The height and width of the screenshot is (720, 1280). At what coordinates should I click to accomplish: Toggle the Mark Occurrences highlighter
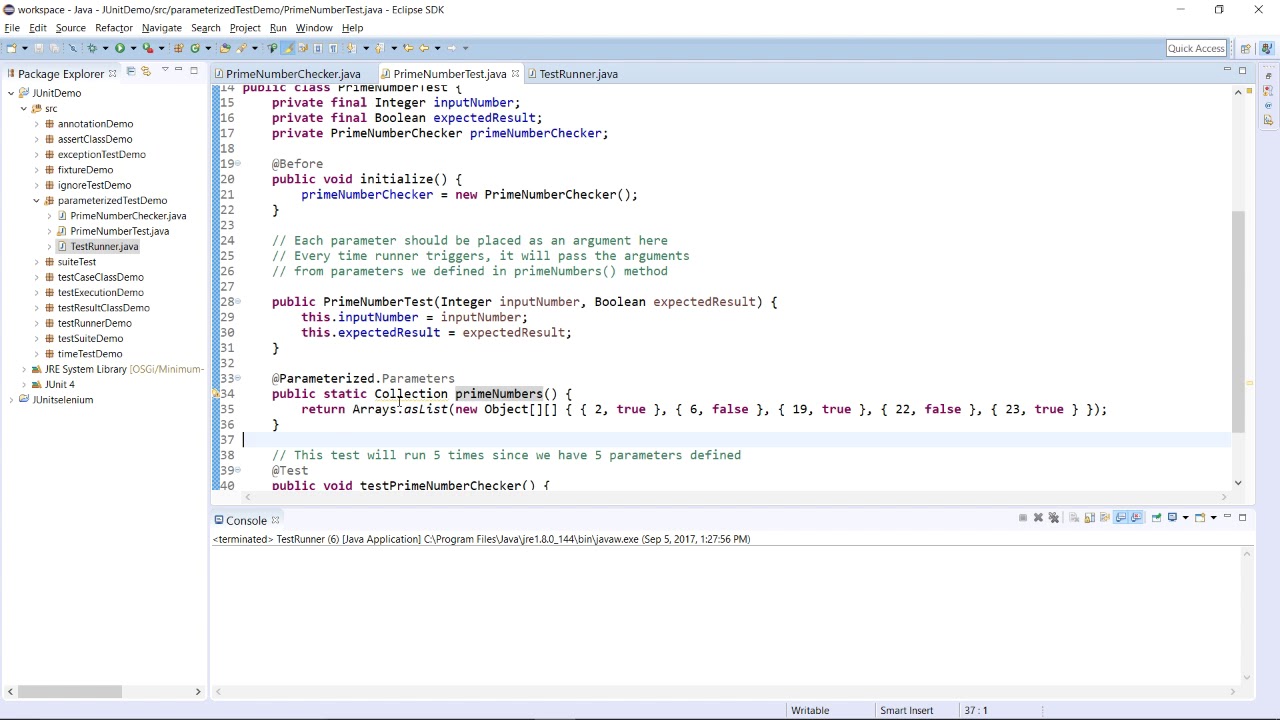[x=289, y=47]
